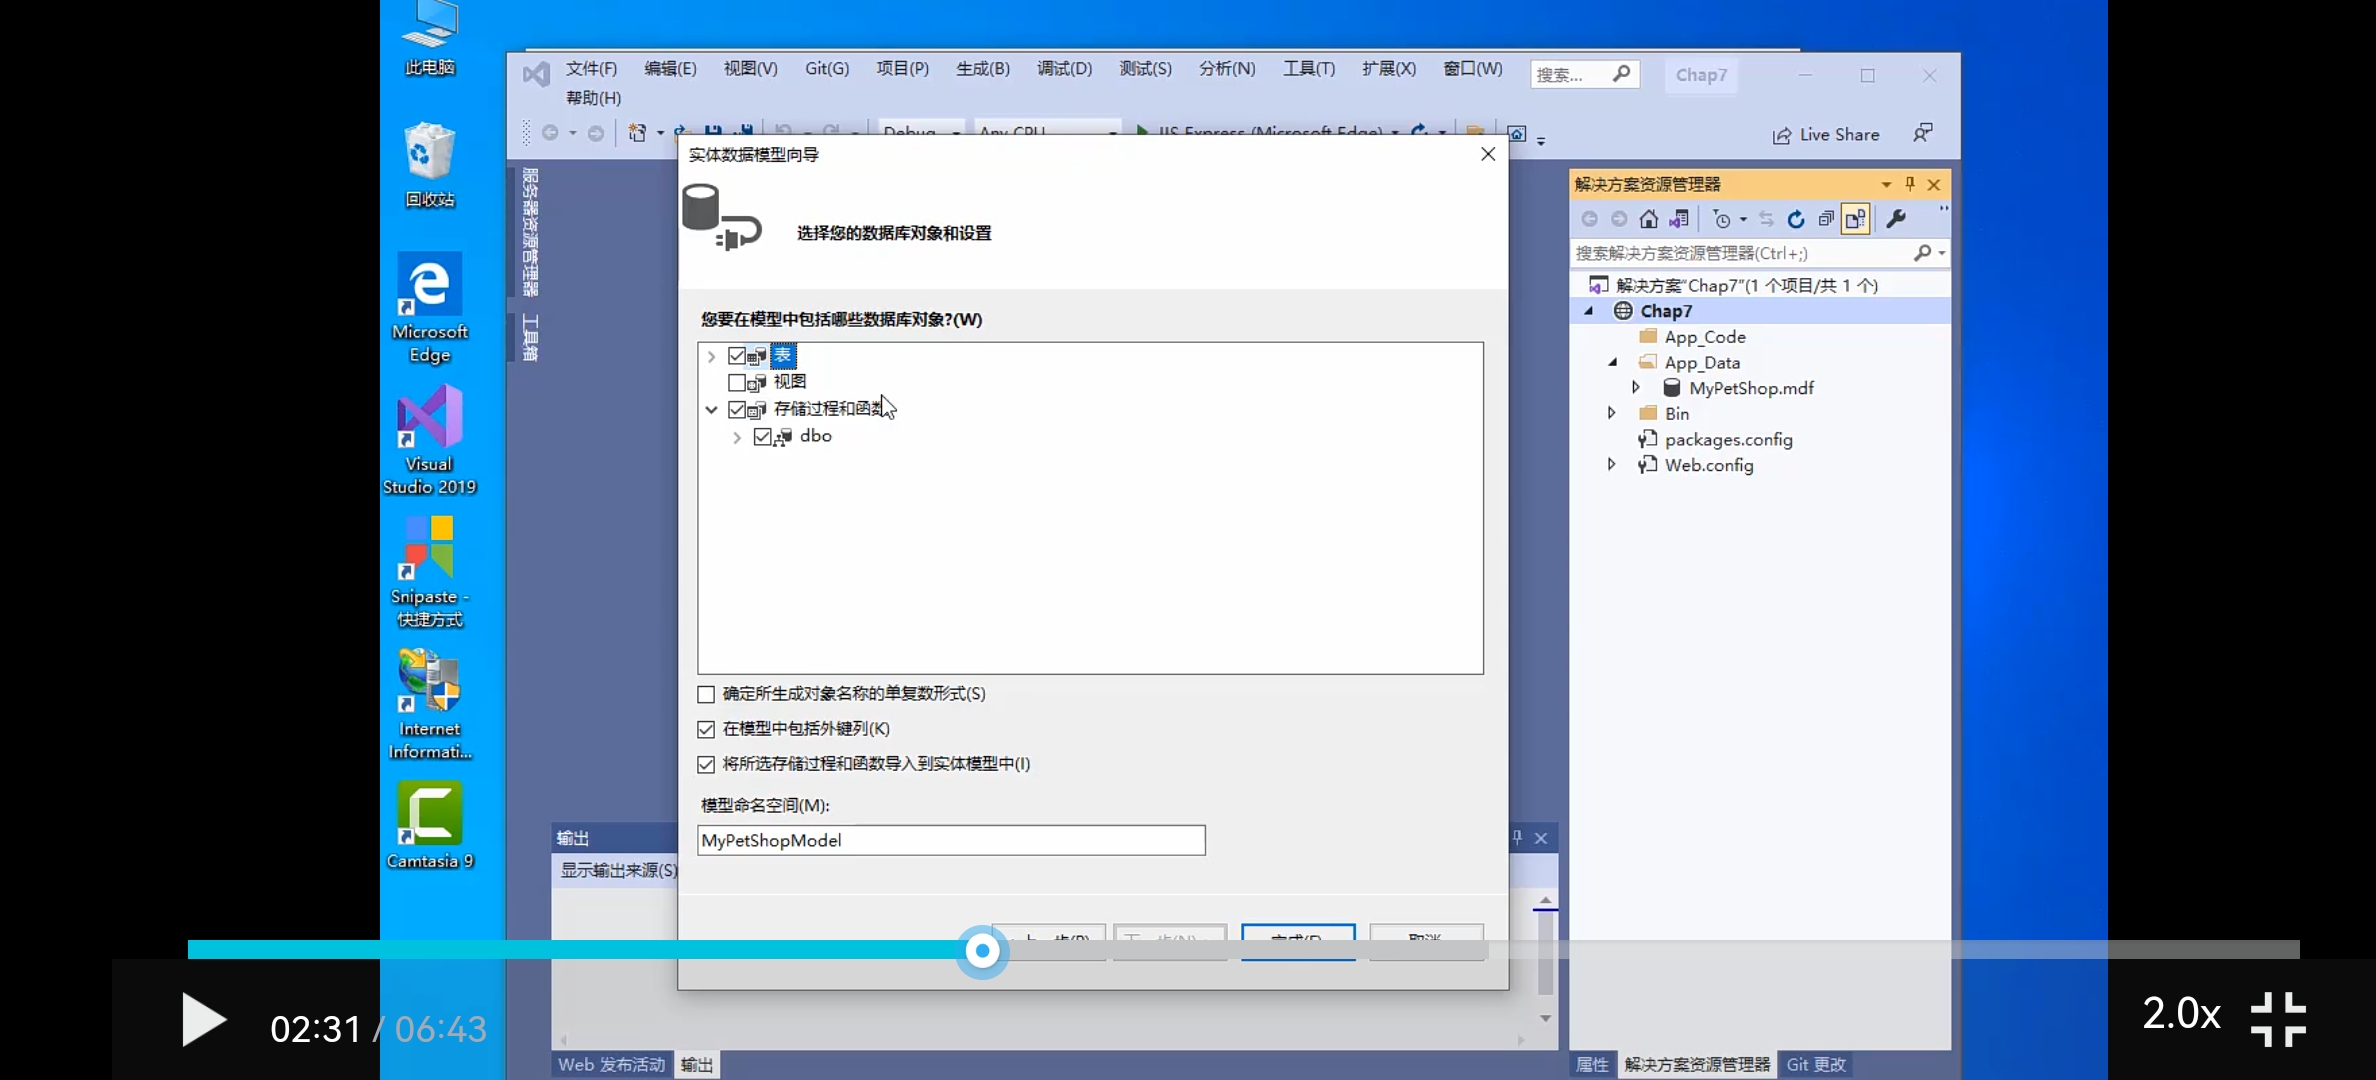The width and height of the screenshot is (2376, 1080).
Task: Click the Live Share icon
Action: (1827, 134)
